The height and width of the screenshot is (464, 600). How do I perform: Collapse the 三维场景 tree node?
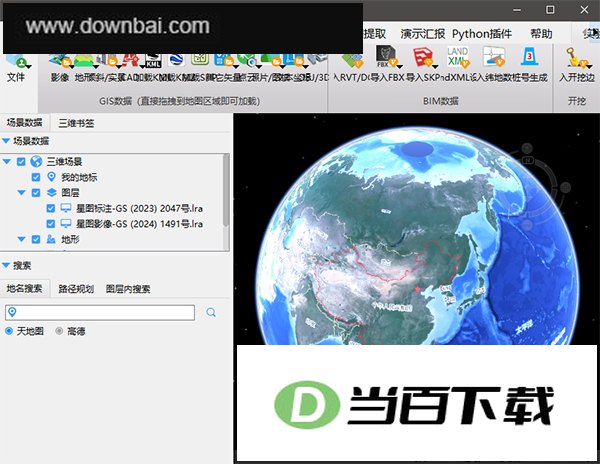7,161
